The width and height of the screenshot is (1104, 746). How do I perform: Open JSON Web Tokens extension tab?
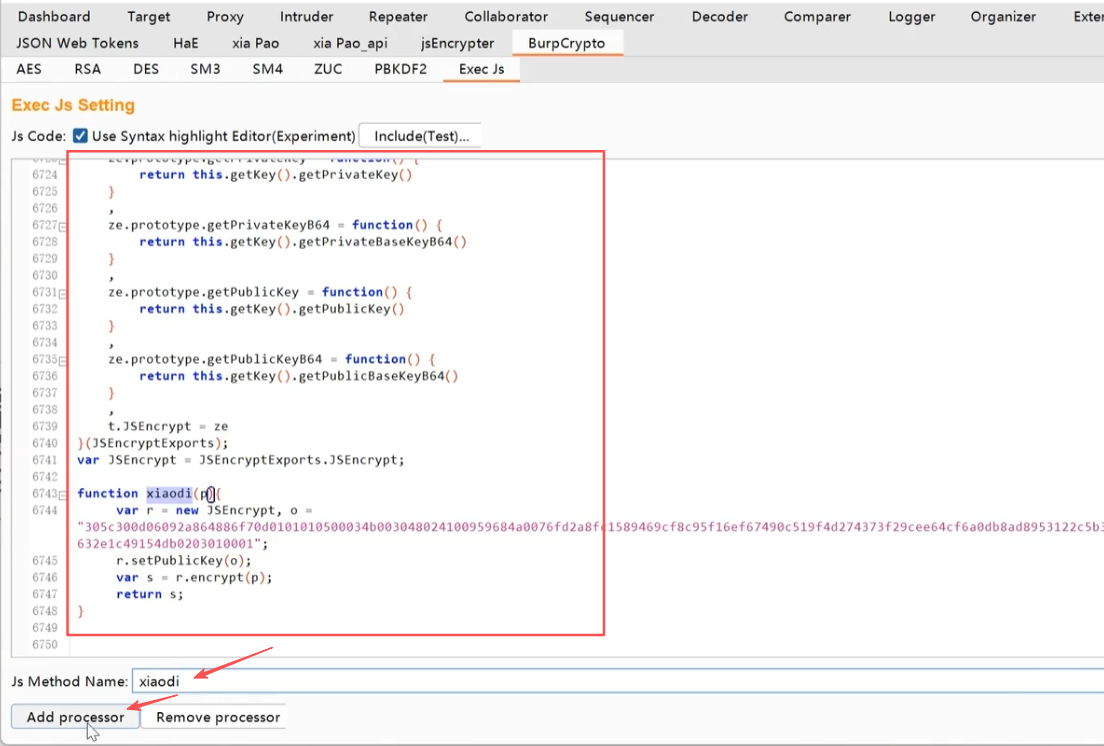pyautogui.click(x=77, y=43)
